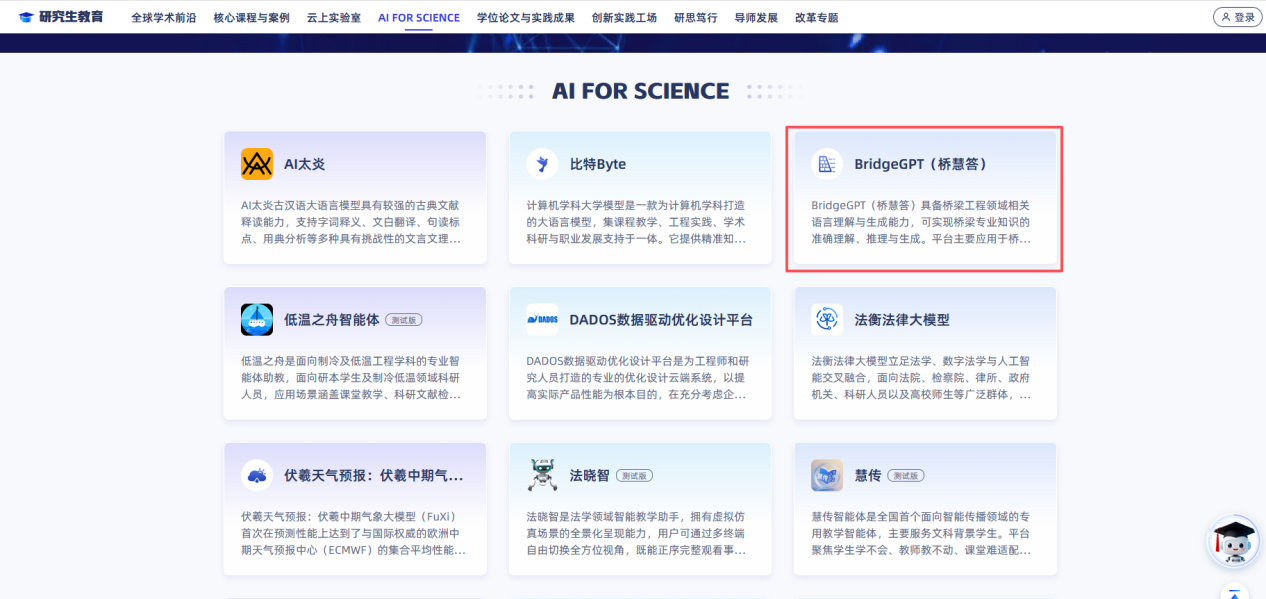Open the graduate robot assistant widget
This screenshot has height=599, width=1266.
(x=1233, y=542)
